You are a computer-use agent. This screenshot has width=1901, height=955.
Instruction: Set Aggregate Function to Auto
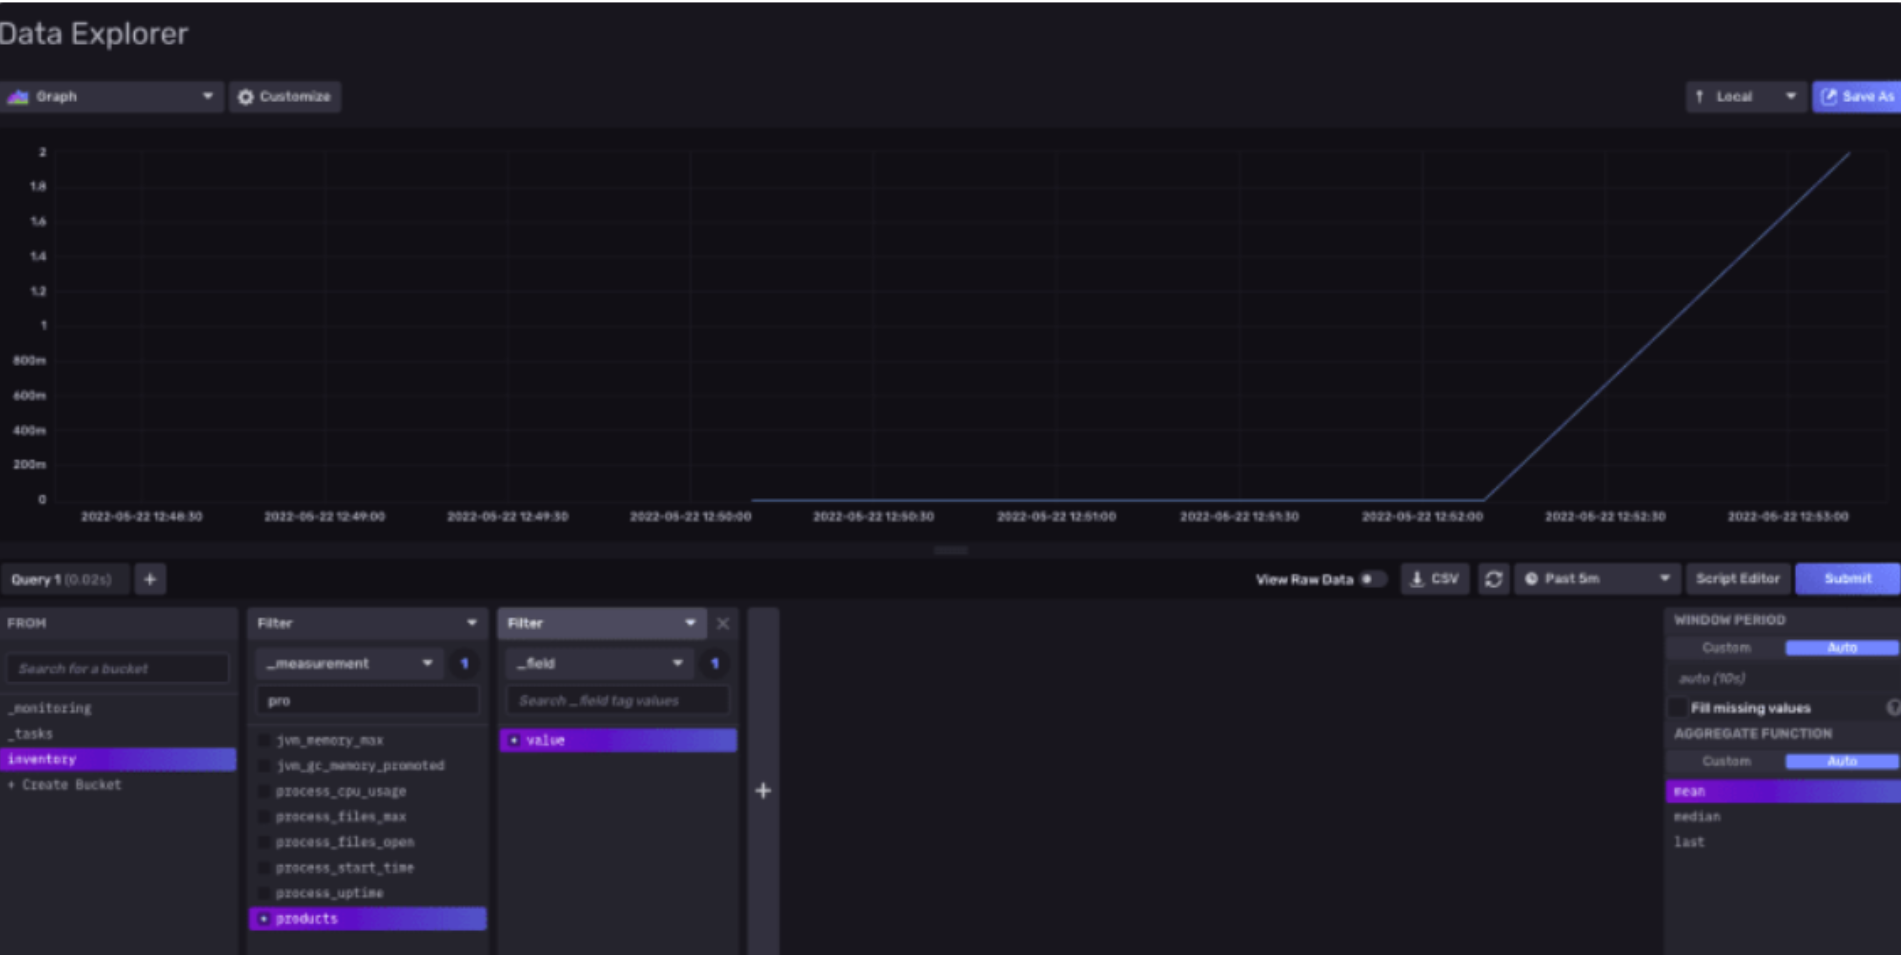coord(1842,761)
